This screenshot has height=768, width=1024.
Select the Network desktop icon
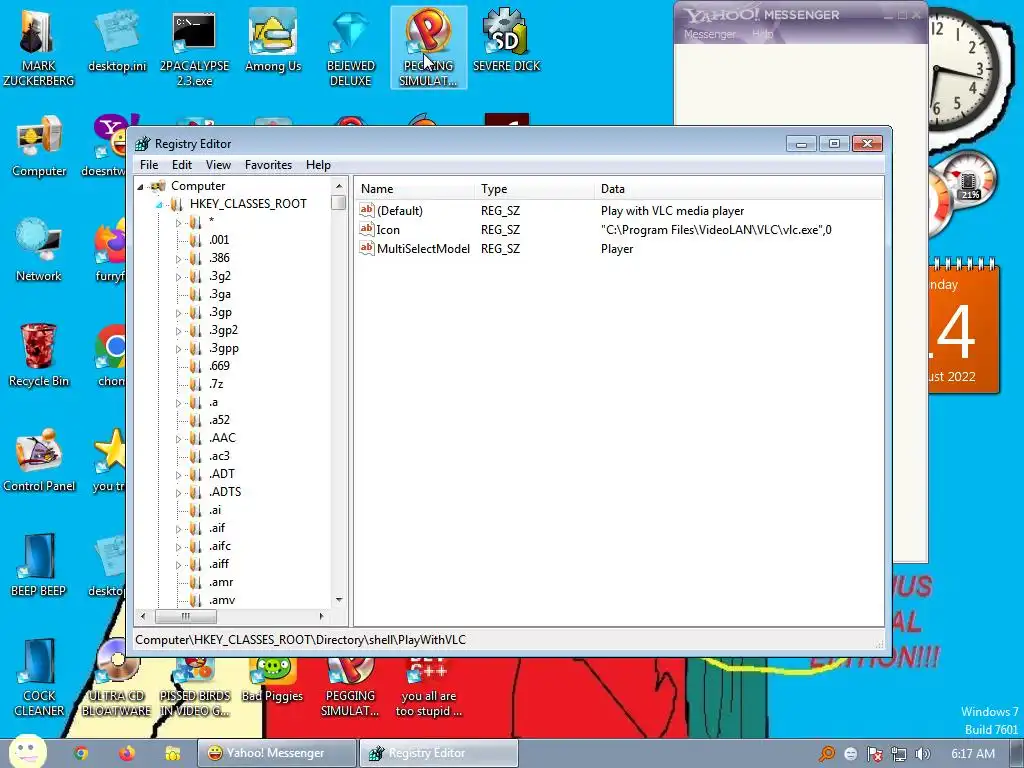coord(39,251)
